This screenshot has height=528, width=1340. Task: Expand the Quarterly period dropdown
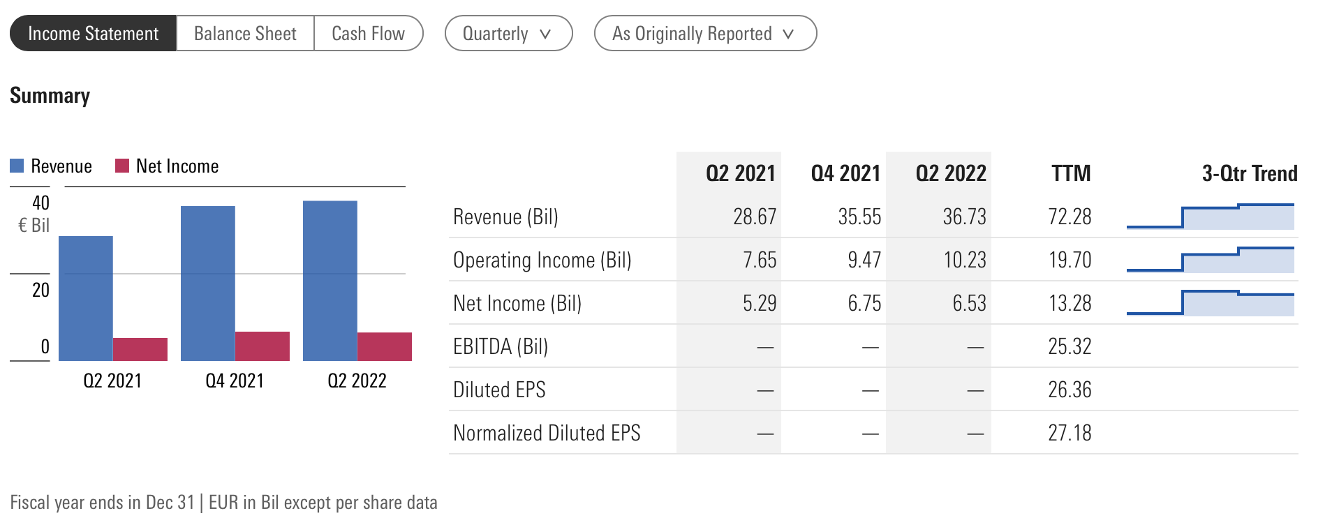[507, 33]
